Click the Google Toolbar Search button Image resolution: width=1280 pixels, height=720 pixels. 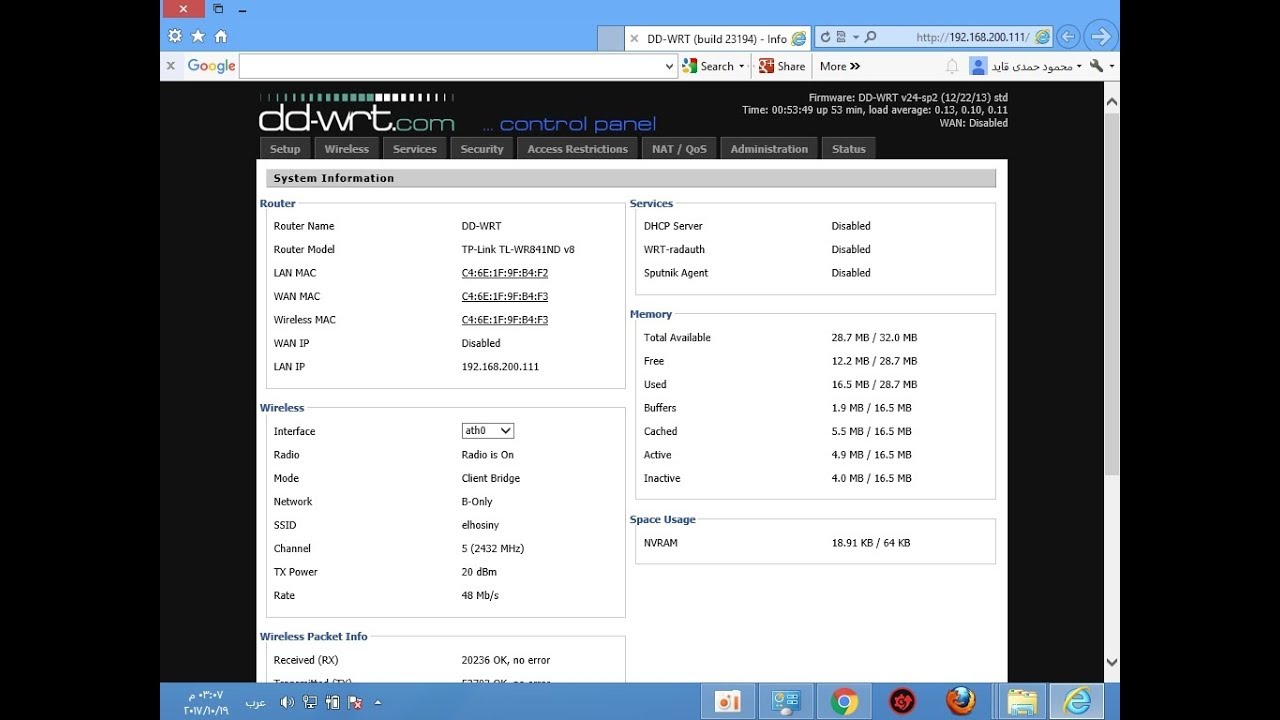708,66
